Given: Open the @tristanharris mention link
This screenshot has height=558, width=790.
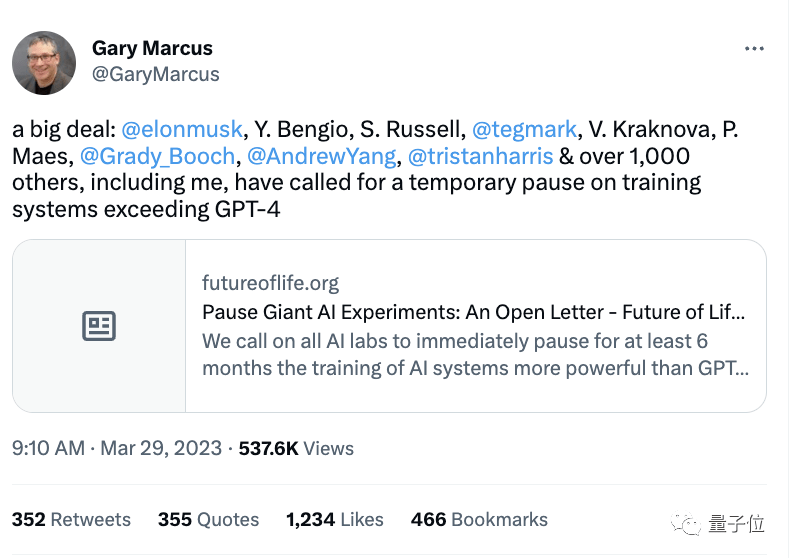Looking at the screenshot, I should tap(480, 156).
